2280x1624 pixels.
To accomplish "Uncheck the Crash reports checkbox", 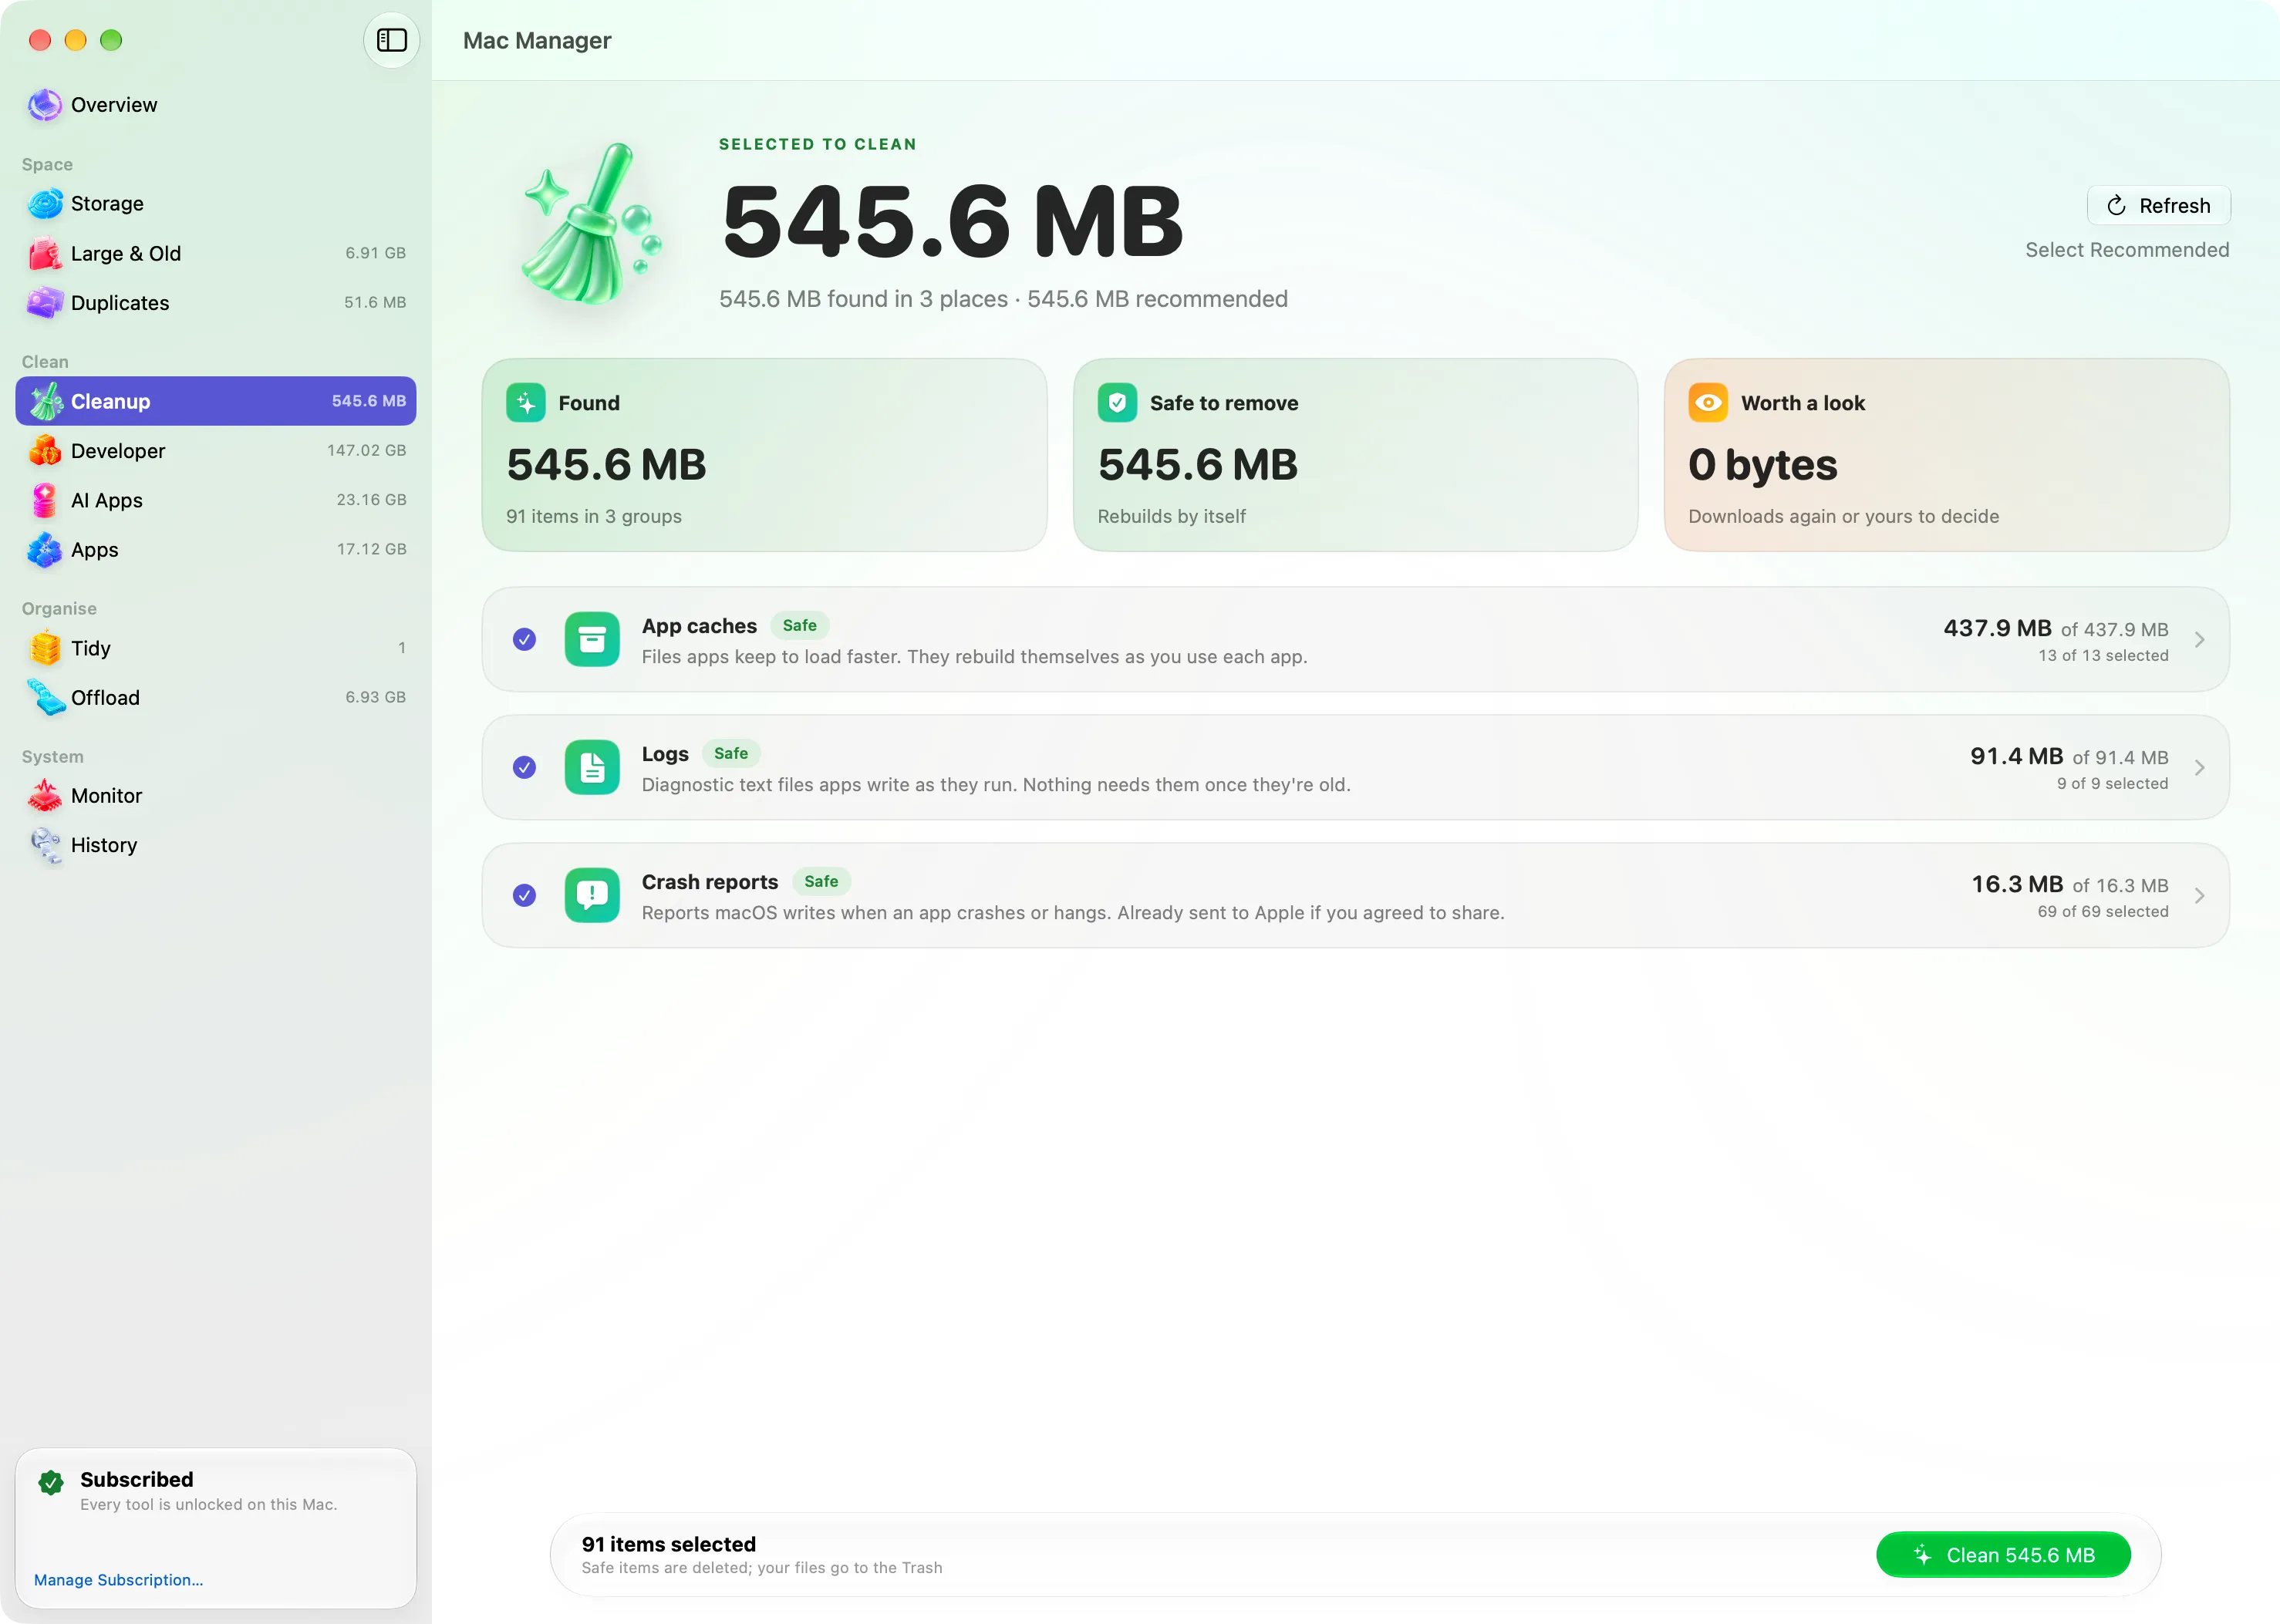I will click(x=524, y=896).
